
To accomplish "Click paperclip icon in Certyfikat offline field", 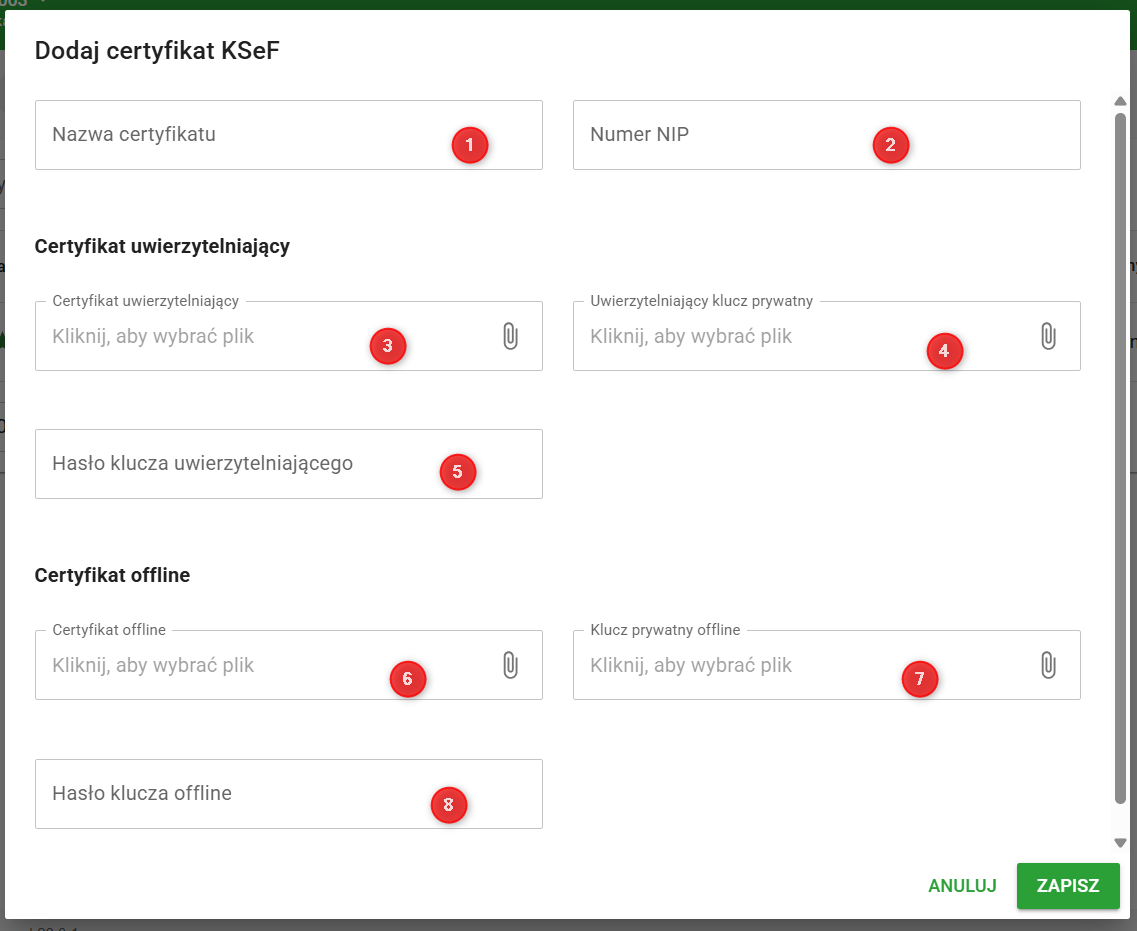I will (510, 665).
